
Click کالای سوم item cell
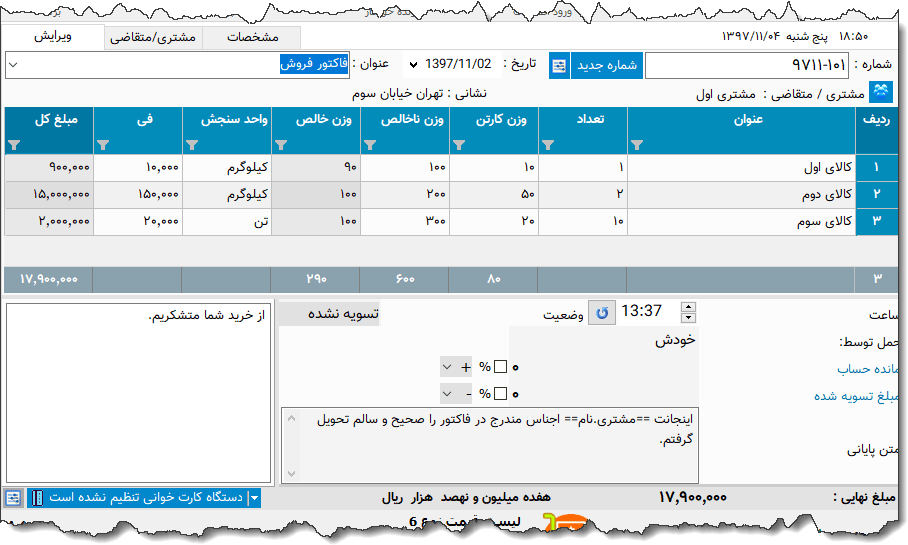[741, 221]
